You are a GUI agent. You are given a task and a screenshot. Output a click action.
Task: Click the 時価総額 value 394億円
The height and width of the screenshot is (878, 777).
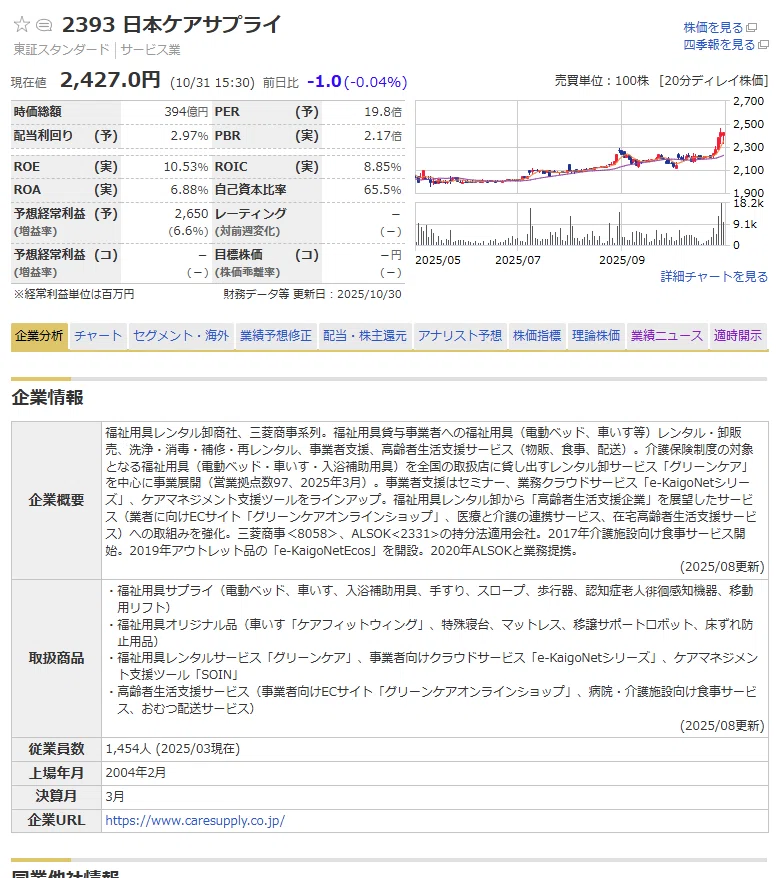[x=186, y=112]
